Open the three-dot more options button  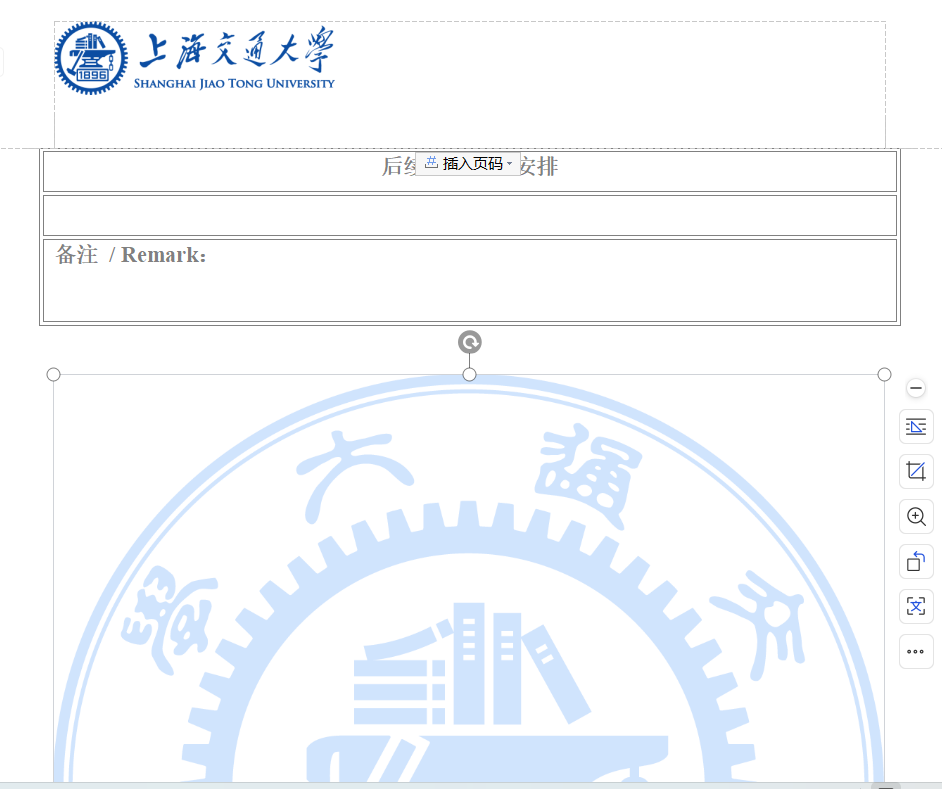(x=916, y=651)
